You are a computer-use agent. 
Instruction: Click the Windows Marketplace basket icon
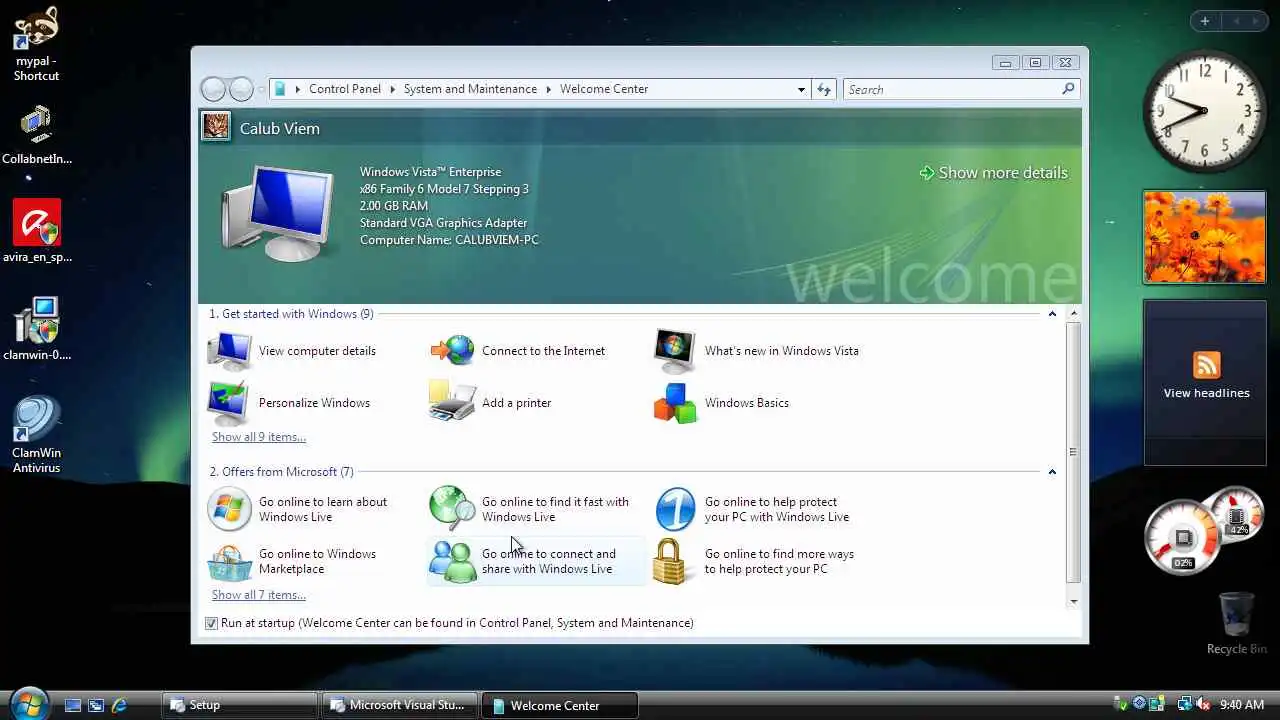point(230,562)
